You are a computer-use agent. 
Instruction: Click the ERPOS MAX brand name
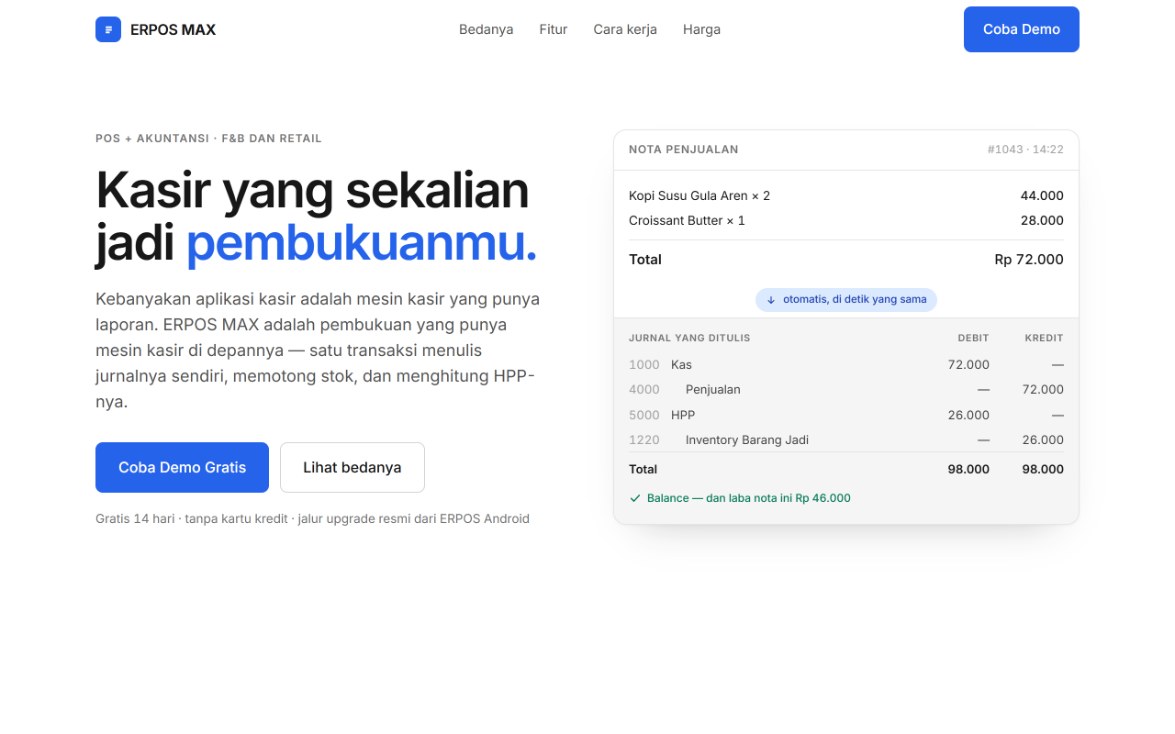(172, 30)
